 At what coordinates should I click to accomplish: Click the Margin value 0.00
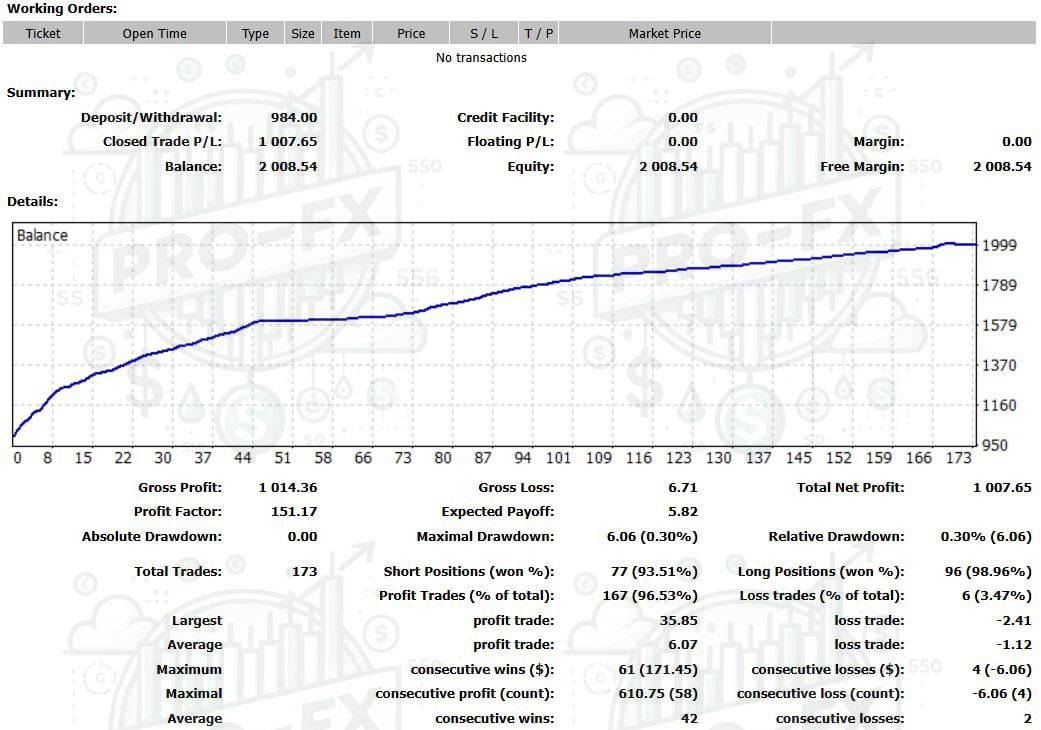click(x=1016, y=141)
